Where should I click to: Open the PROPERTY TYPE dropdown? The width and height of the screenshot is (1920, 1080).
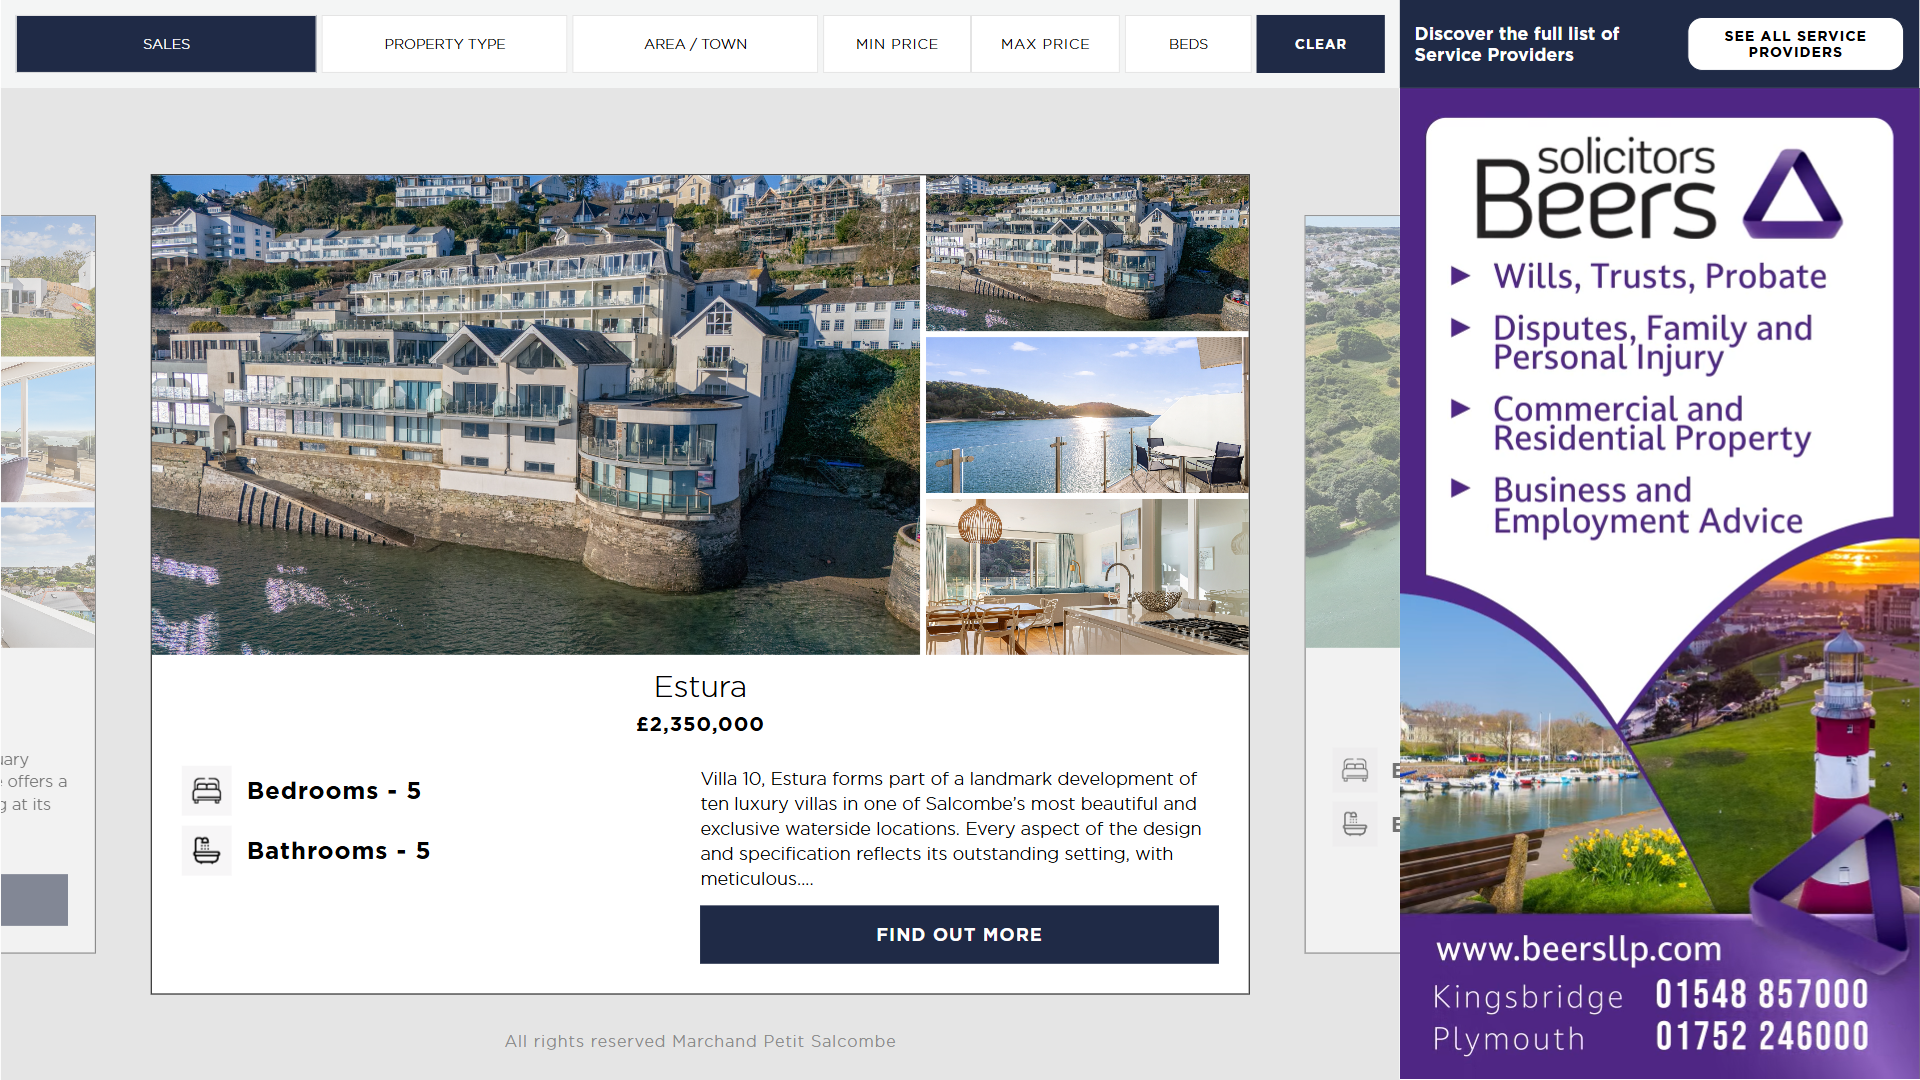pyautogui.click(x=445, y=44)
